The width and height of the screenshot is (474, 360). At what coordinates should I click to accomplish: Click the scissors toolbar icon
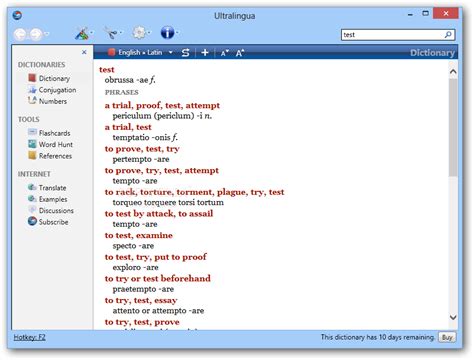tap(111, 33)
